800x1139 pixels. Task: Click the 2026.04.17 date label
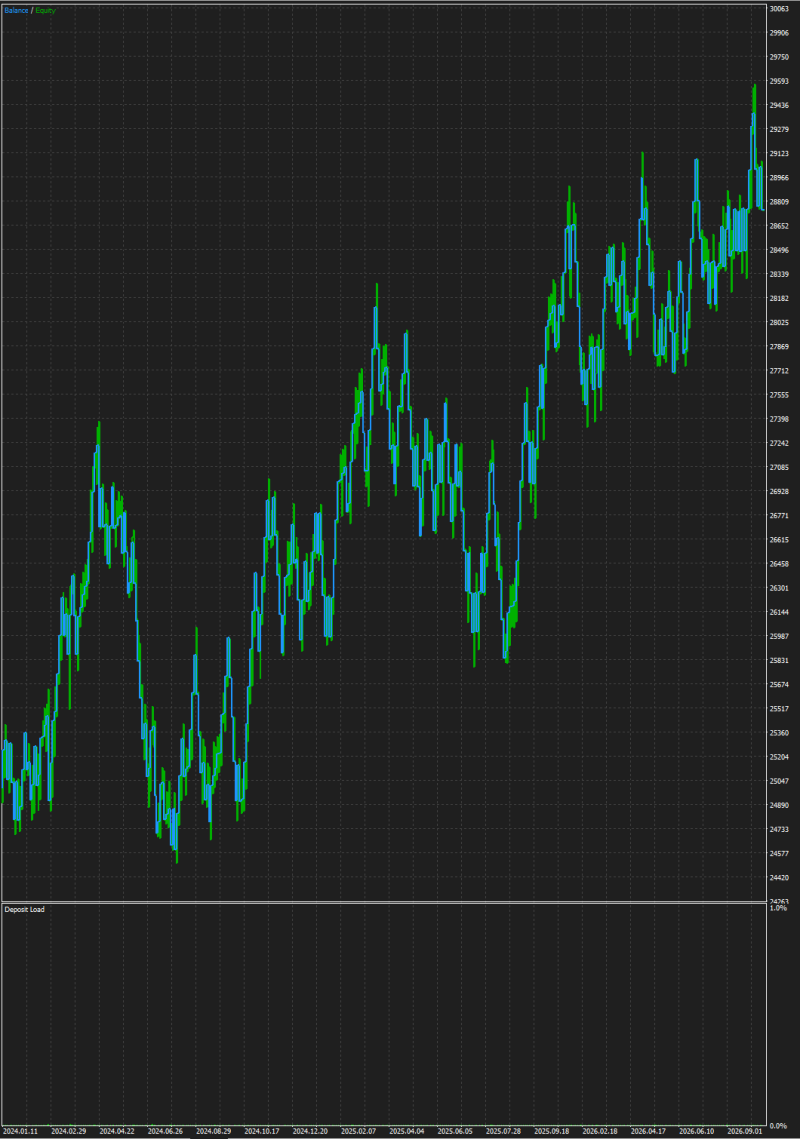pos(648,1131)
